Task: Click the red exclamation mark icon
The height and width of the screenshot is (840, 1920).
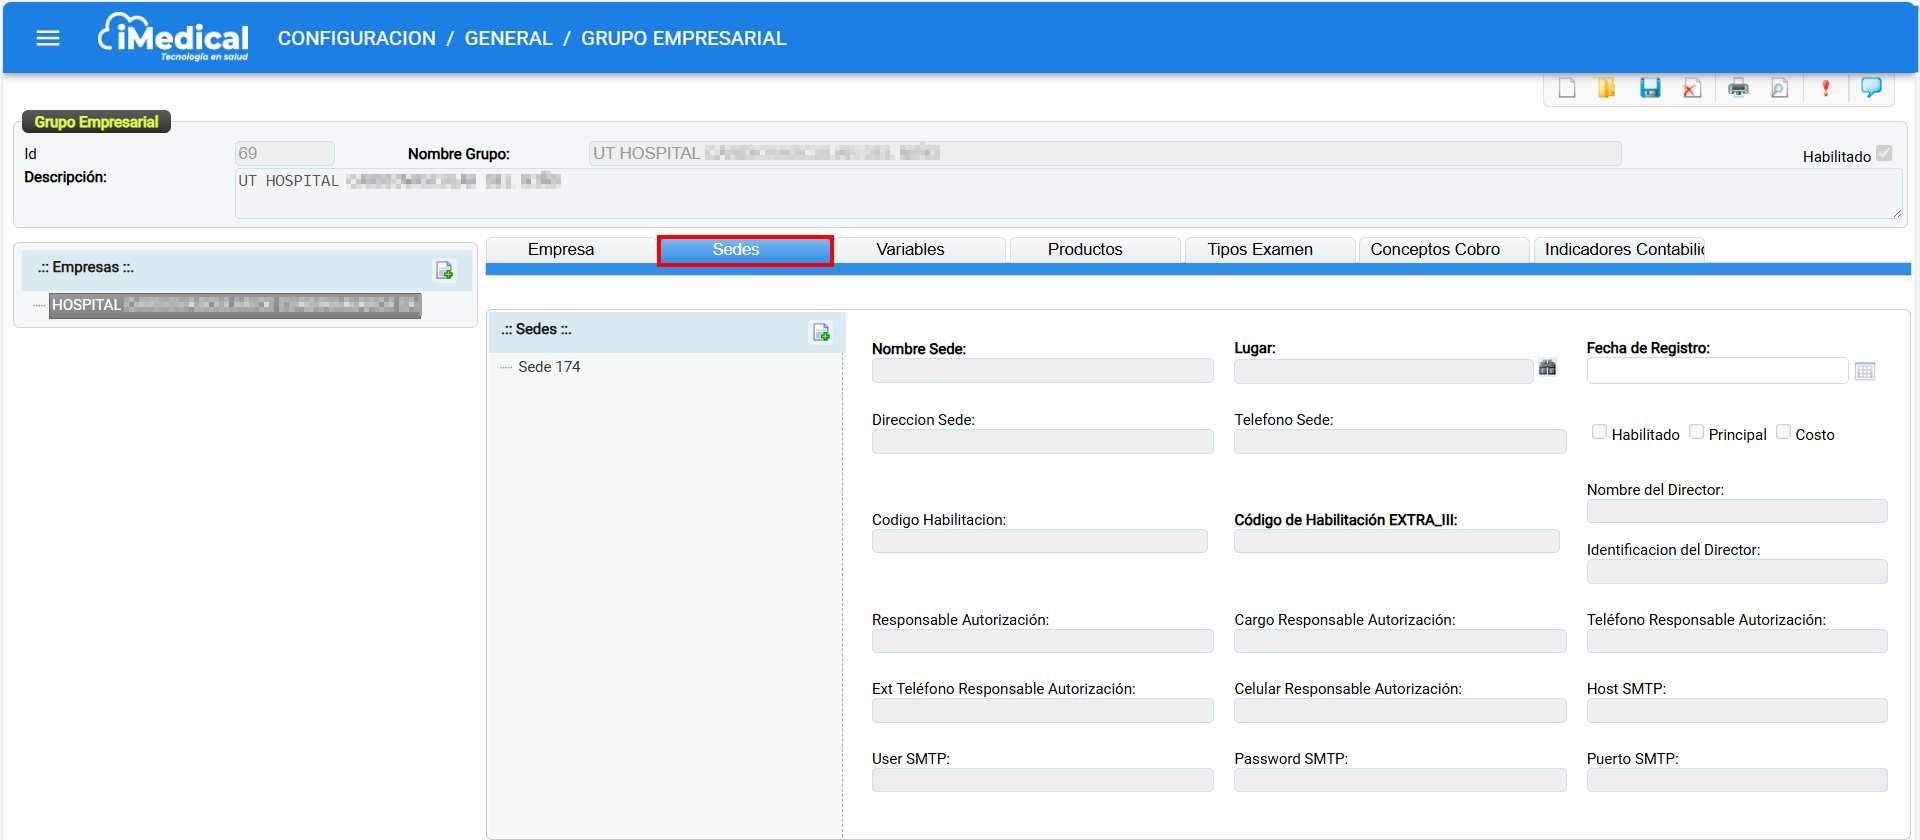Action: pos(1826,89)
